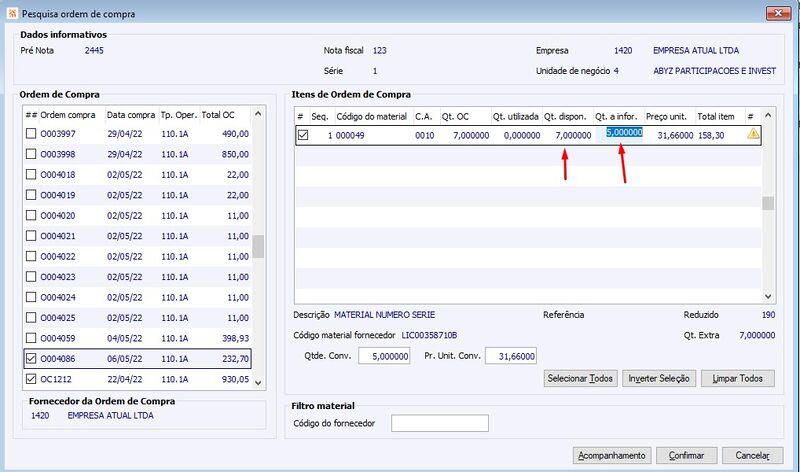This screenshot has height=472, width=800.
Task: Click the Qtde. Conv. input field
Action: tap(384, 356)
